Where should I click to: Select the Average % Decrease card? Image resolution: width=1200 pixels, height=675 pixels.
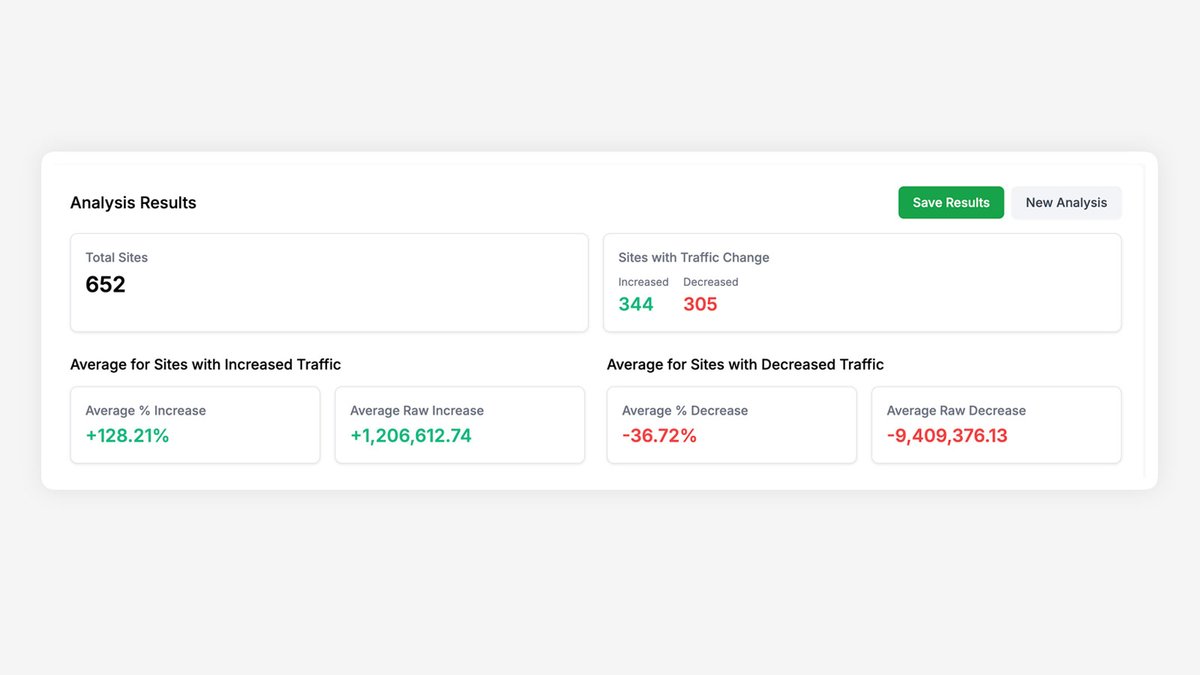[731, 425]
